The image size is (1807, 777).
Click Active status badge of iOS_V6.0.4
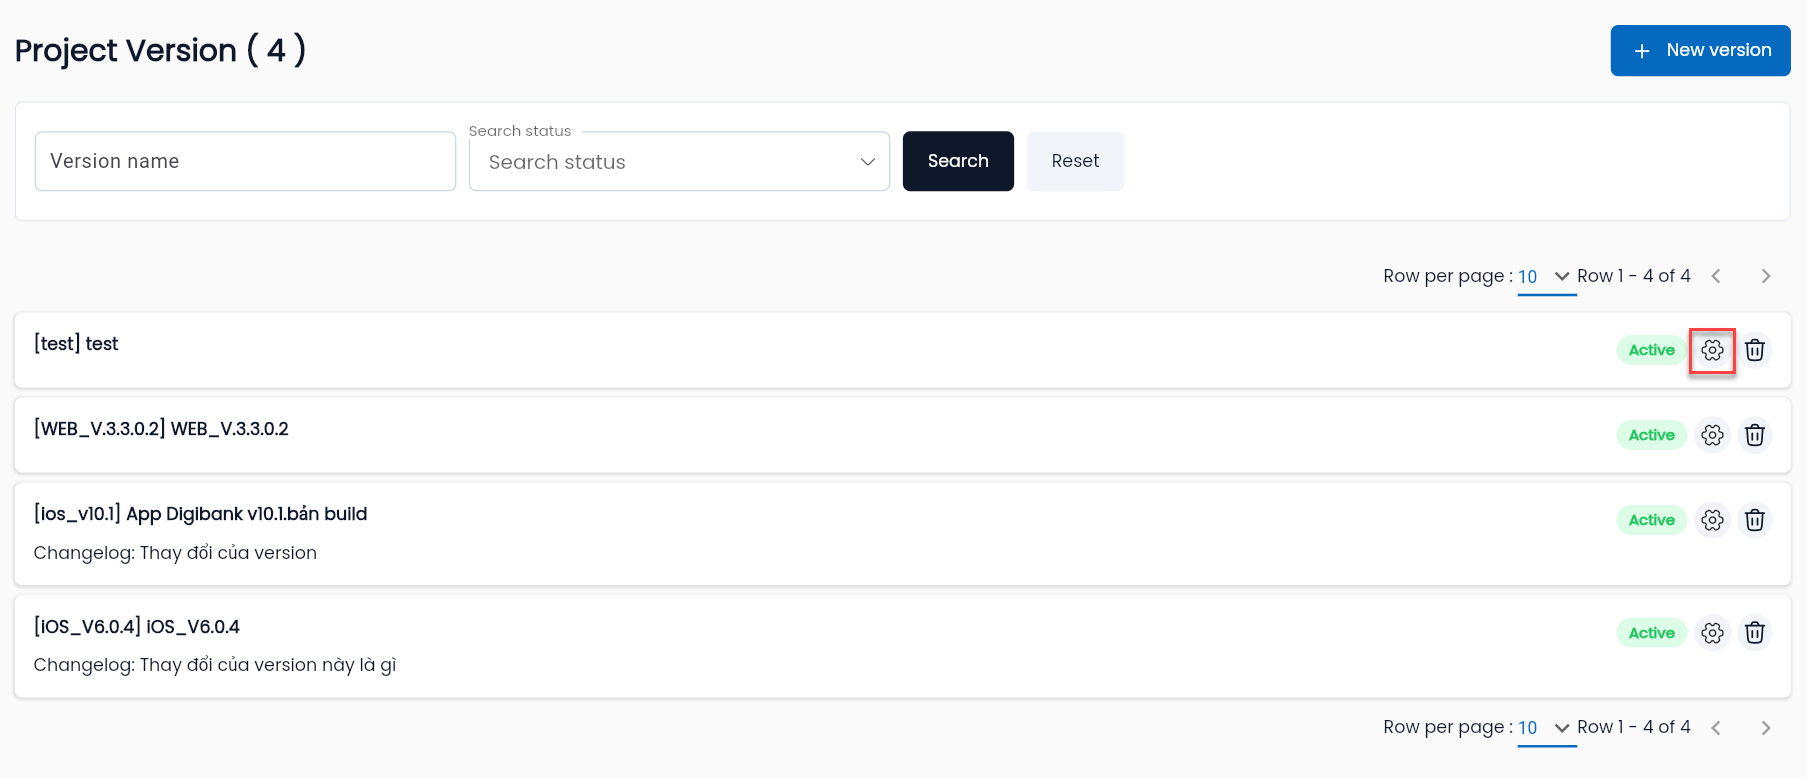pyautogui.click(x=1651, y=633)
